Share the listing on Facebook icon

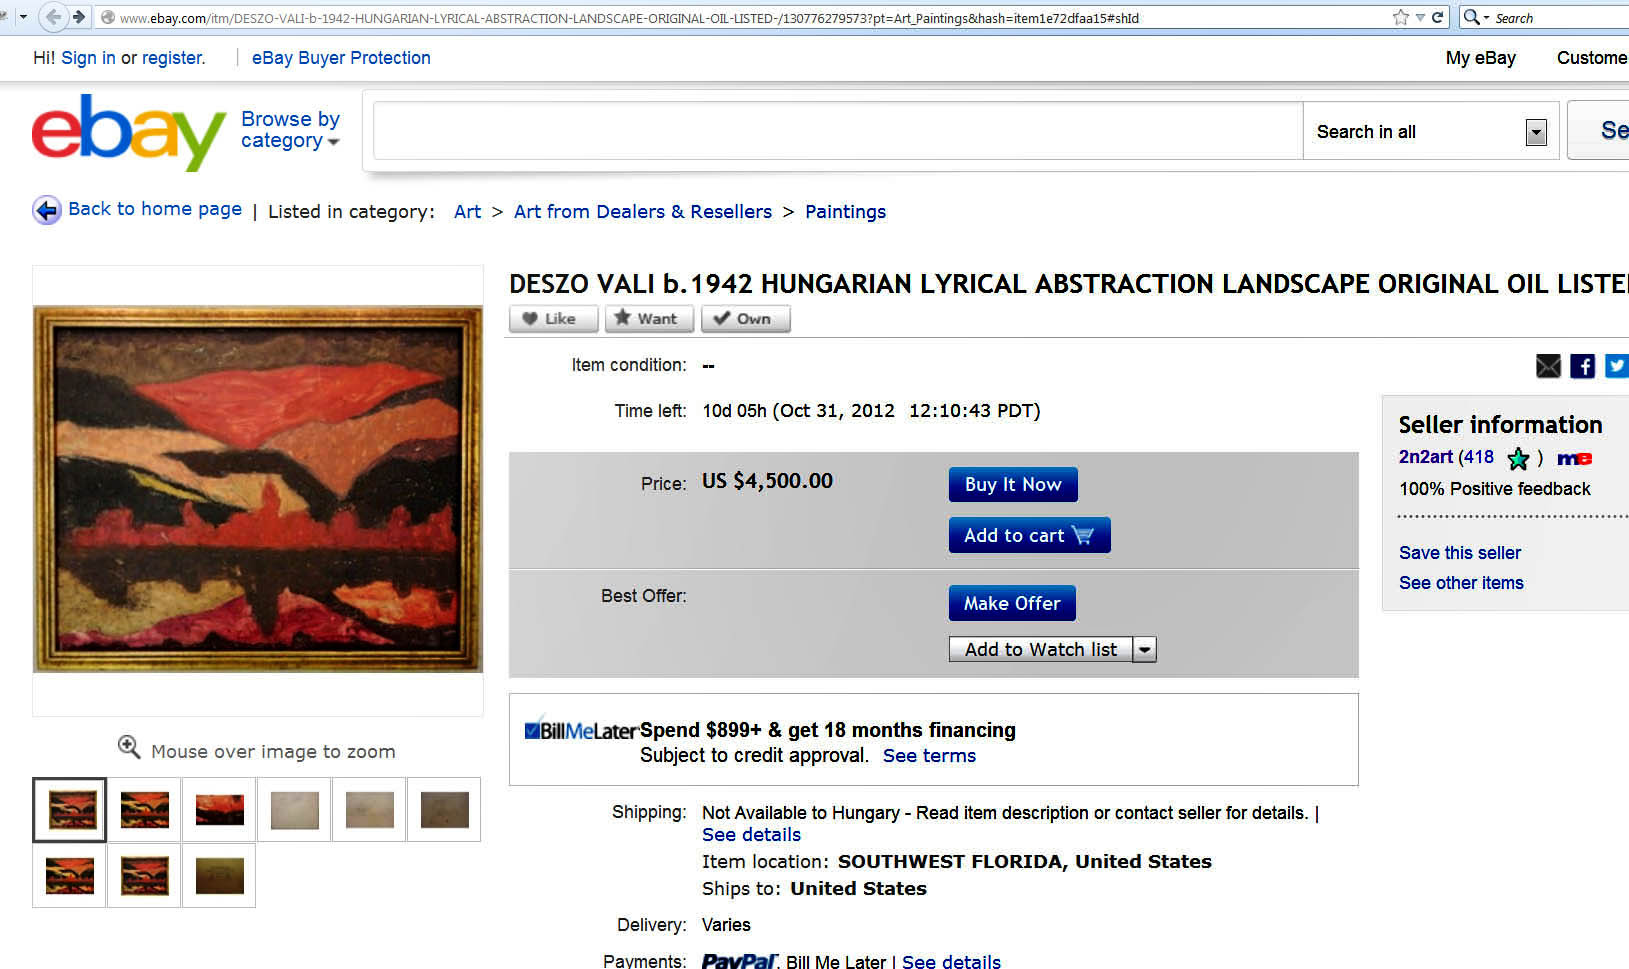(1582, 366)
